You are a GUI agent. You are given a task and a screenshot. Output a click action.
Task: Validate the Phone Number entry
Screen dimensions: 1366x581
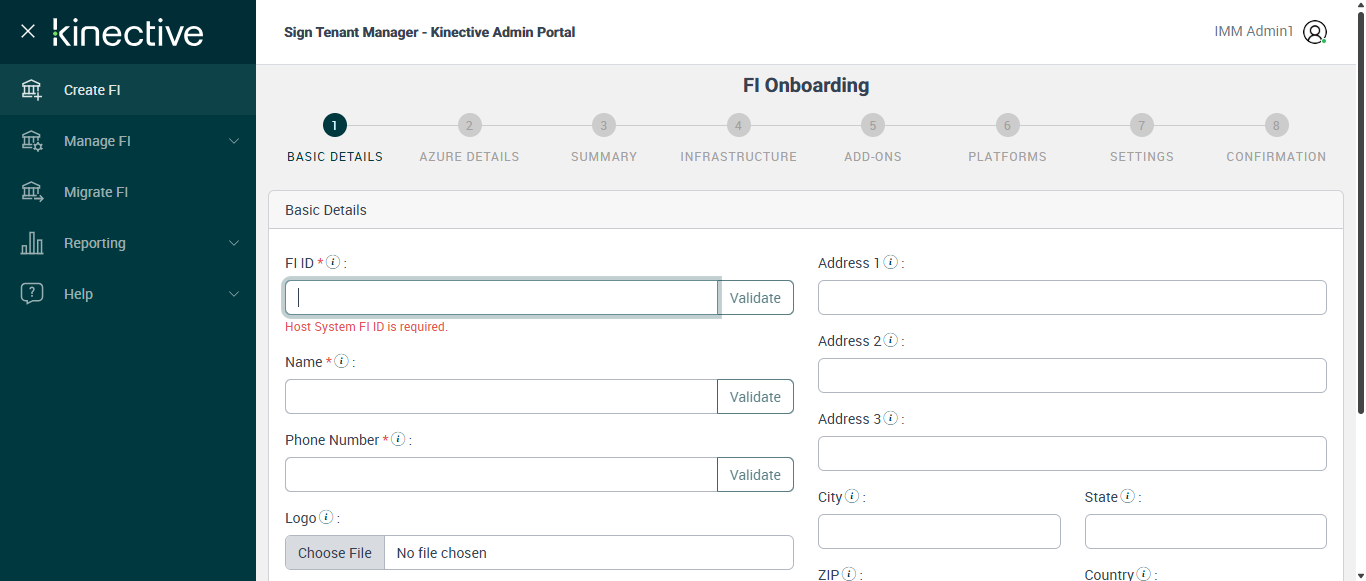pos(755,475)
